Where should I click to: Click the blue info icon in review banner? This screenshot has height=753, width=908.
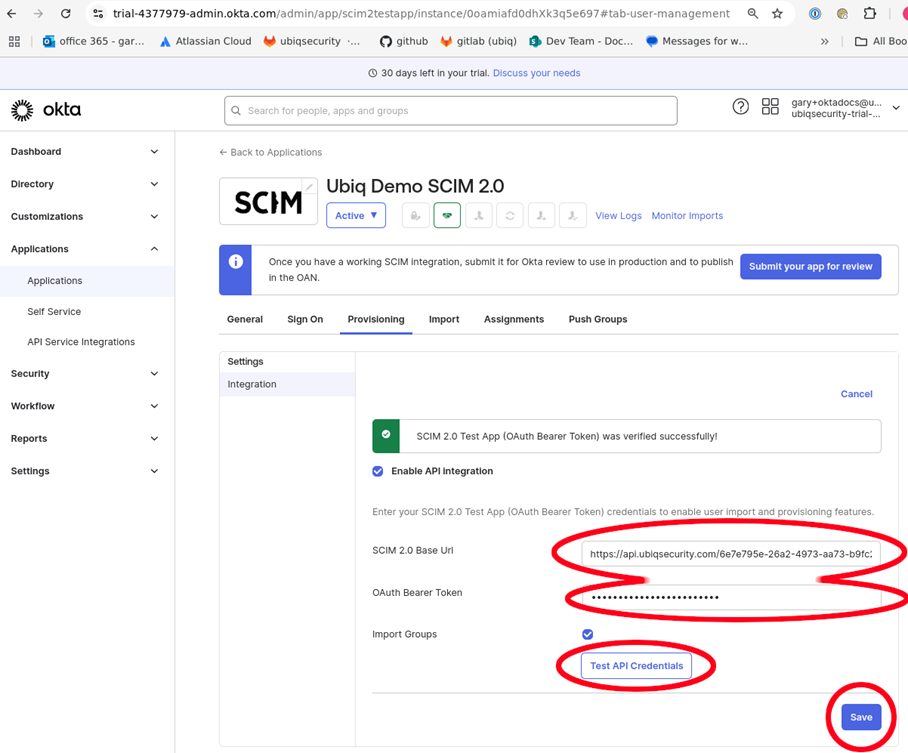tap(236, 262)
